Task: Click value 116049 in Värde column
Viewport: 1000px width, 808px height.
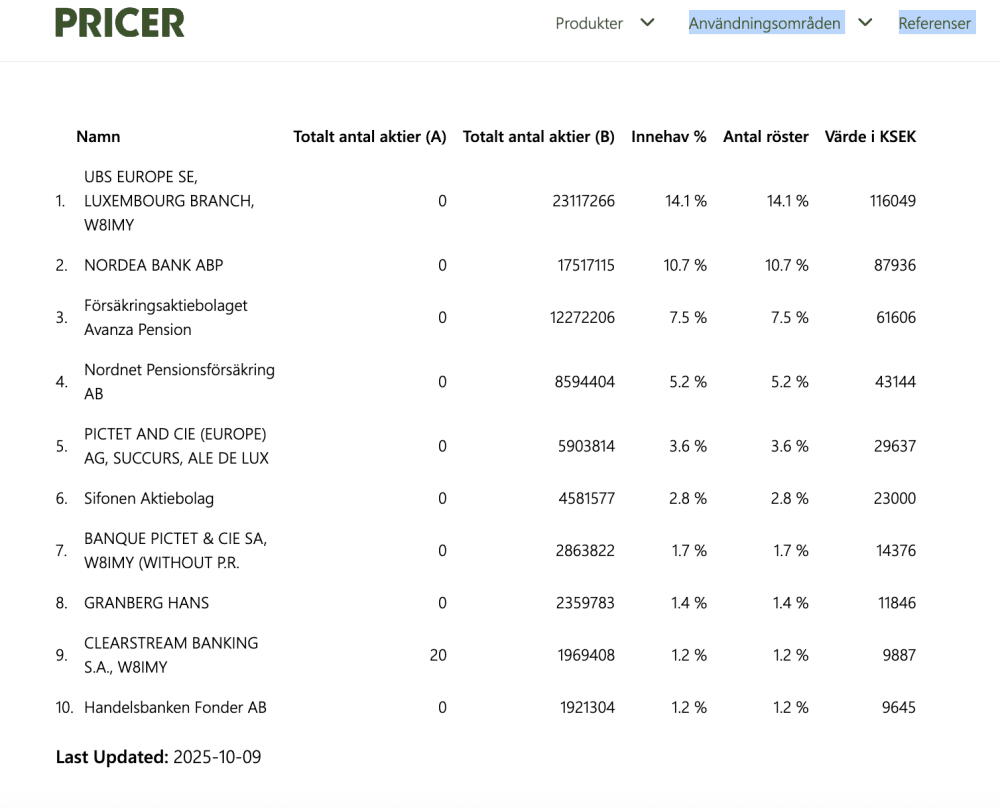Action: (x=893, y=201)
